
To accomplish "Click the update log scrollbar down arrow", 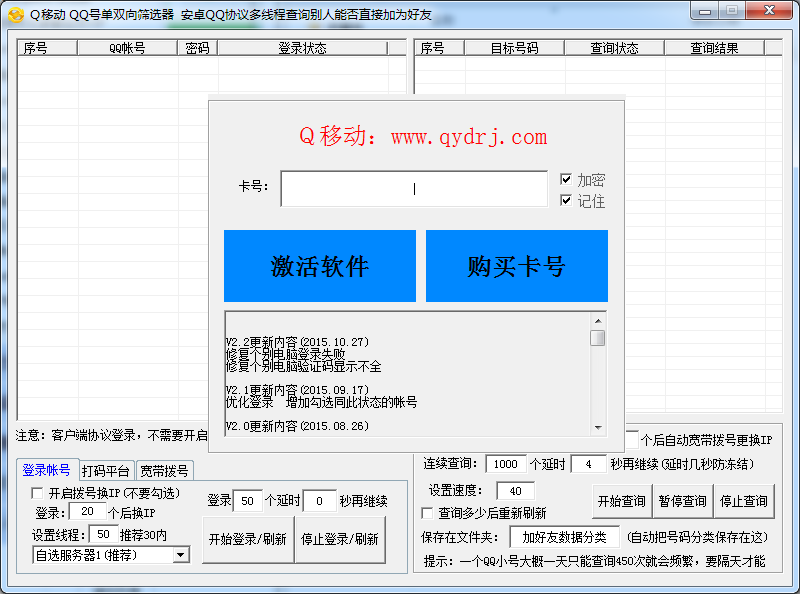I will point(598,428).
